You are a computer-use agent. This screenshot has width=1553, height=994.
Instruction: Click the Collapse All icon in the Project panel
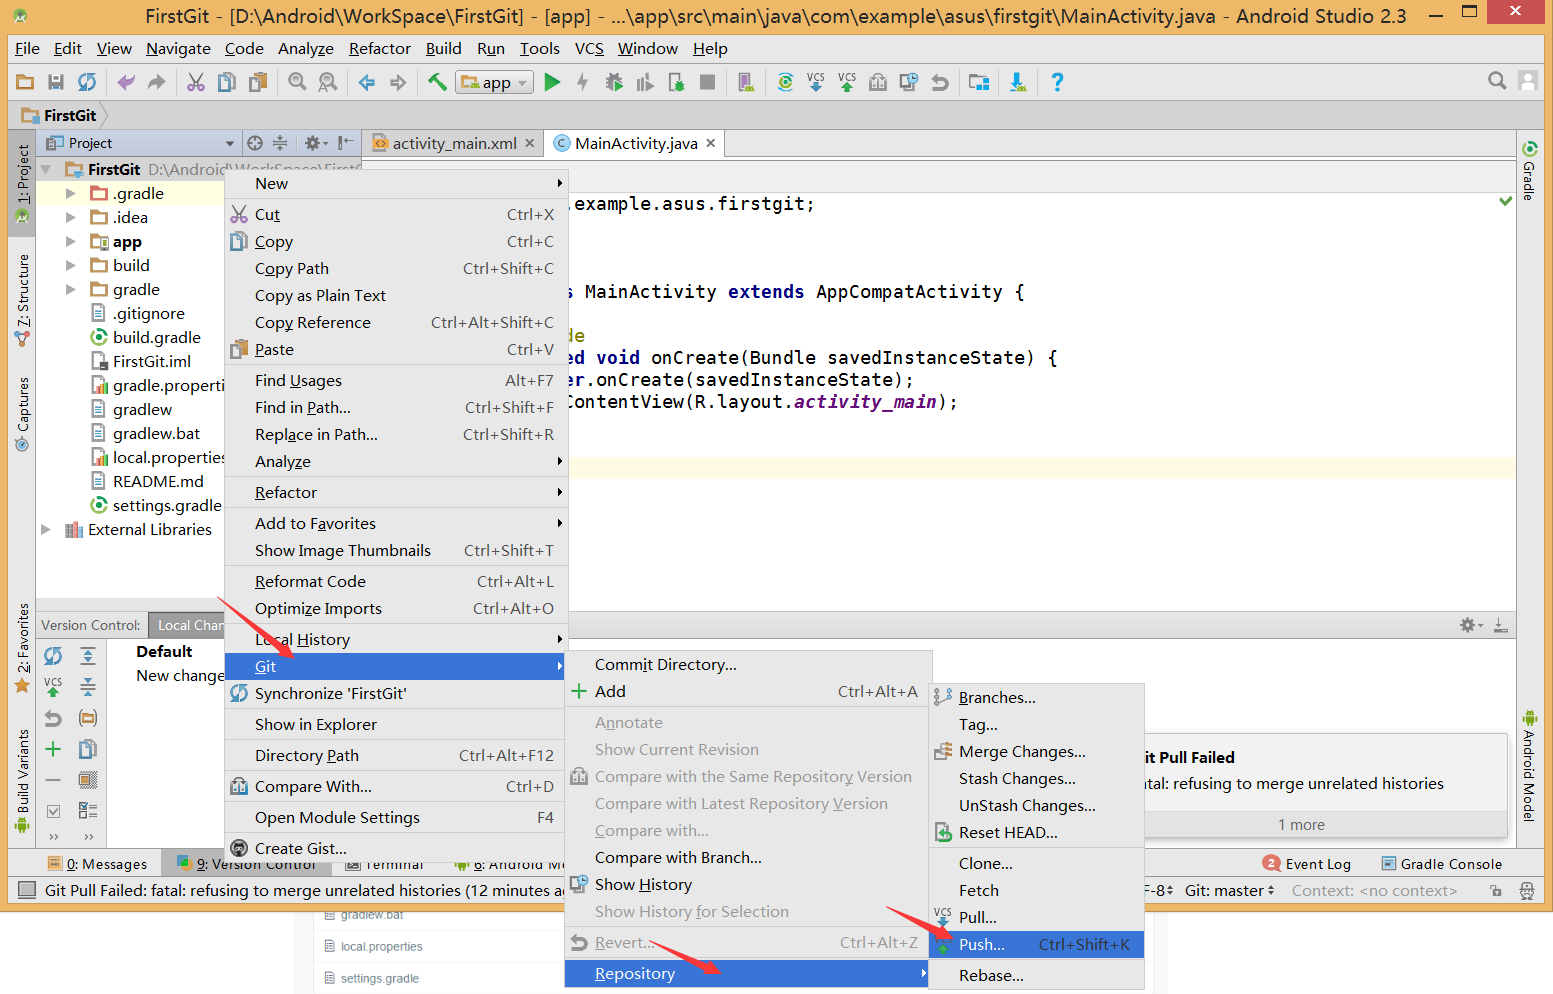click(x=280, y=143)
